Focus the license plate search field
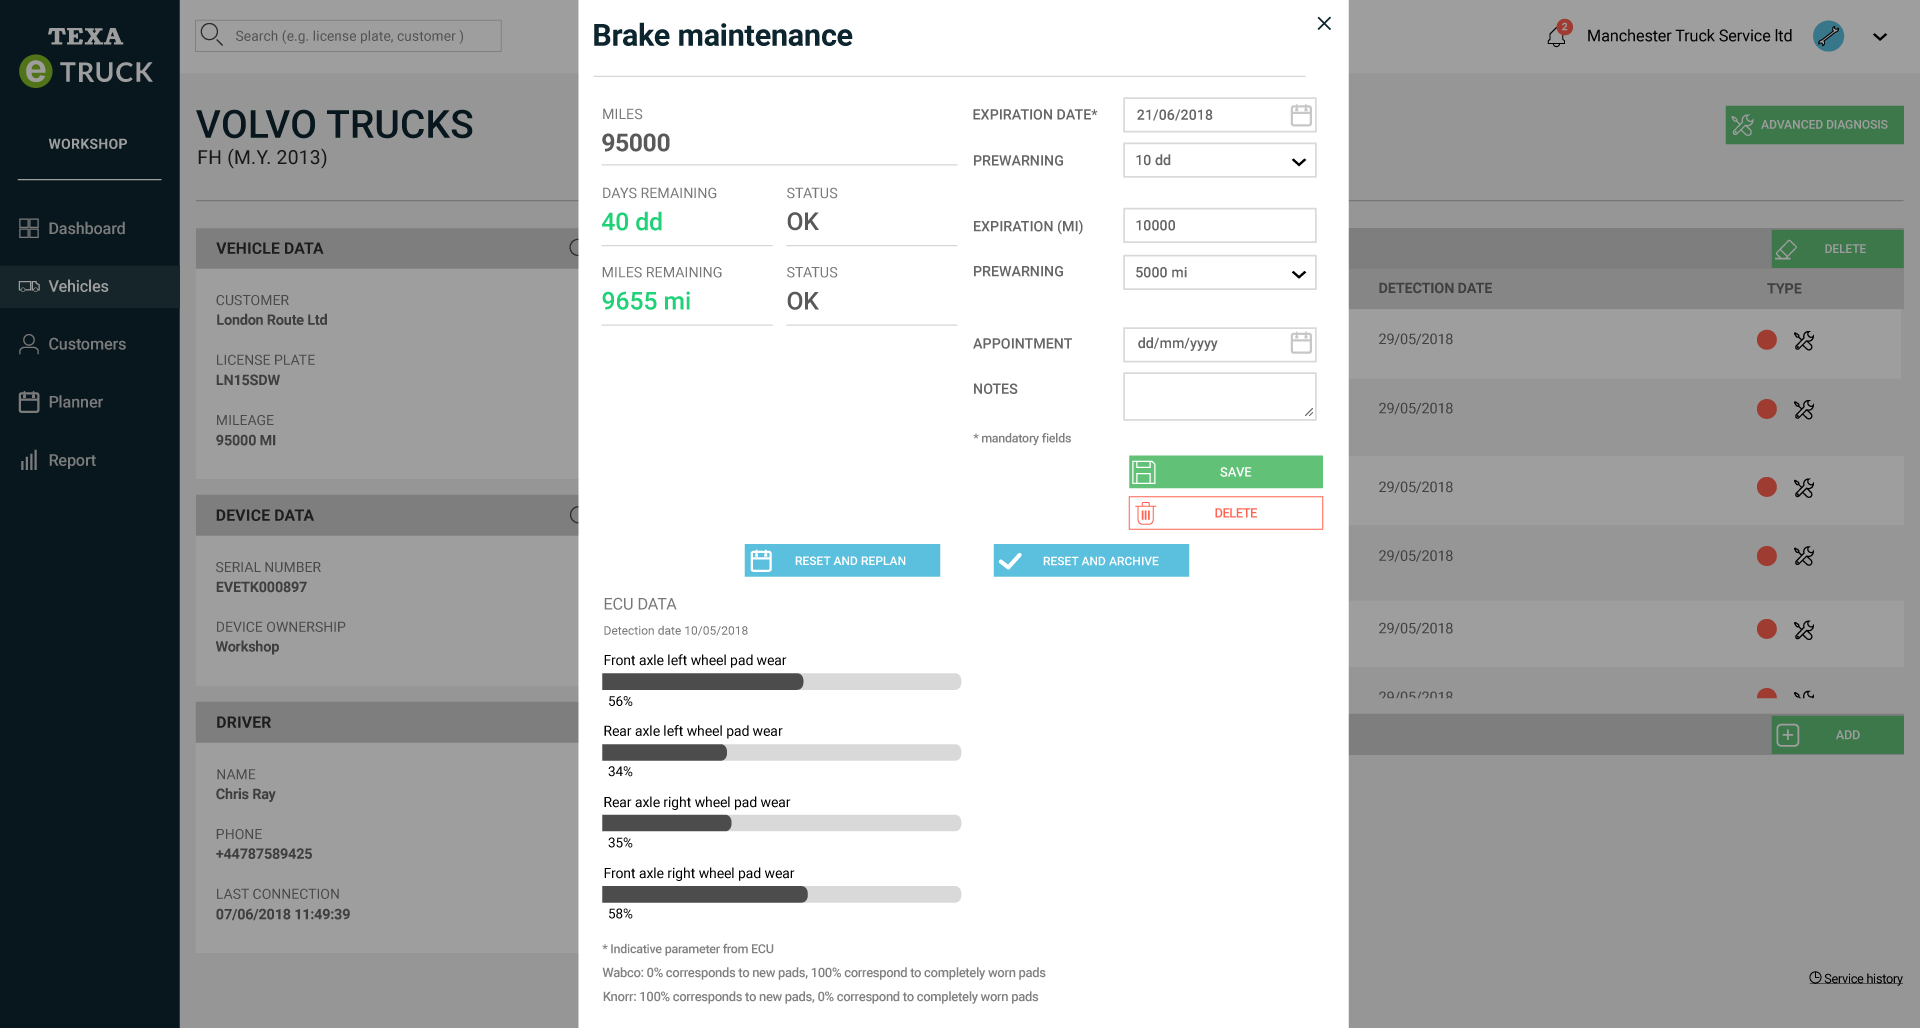 [348, 36]
